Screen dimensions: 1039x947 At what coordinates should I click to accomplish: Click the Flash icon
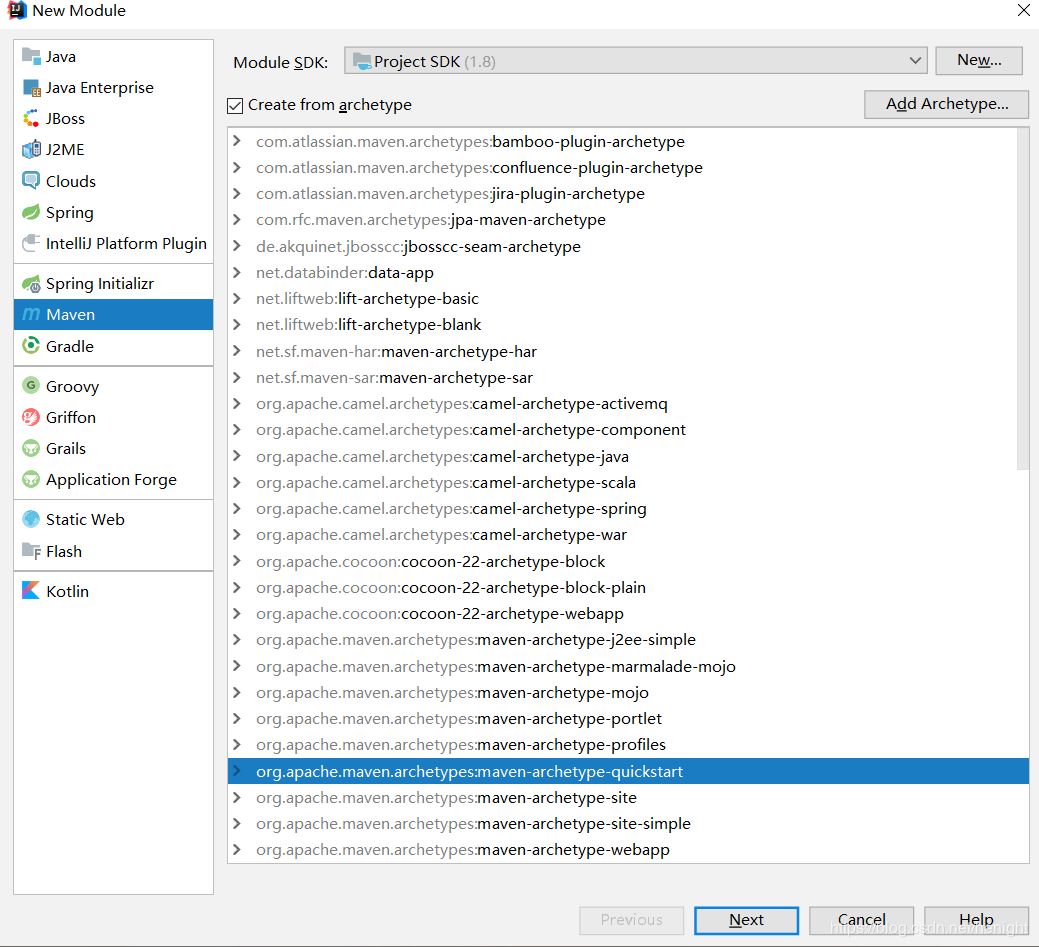[31, 551]
